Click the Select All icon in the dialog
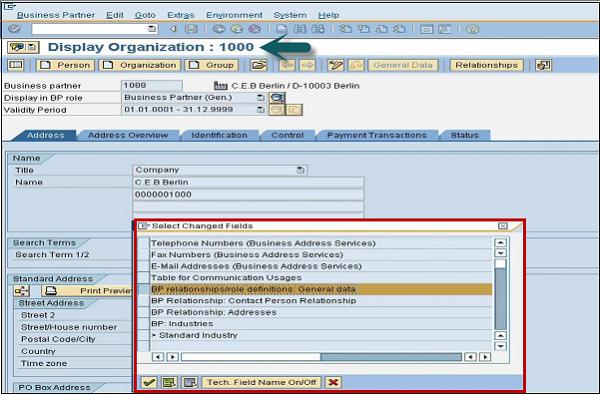This screenshot has width=600, height=394. point(169,382)
